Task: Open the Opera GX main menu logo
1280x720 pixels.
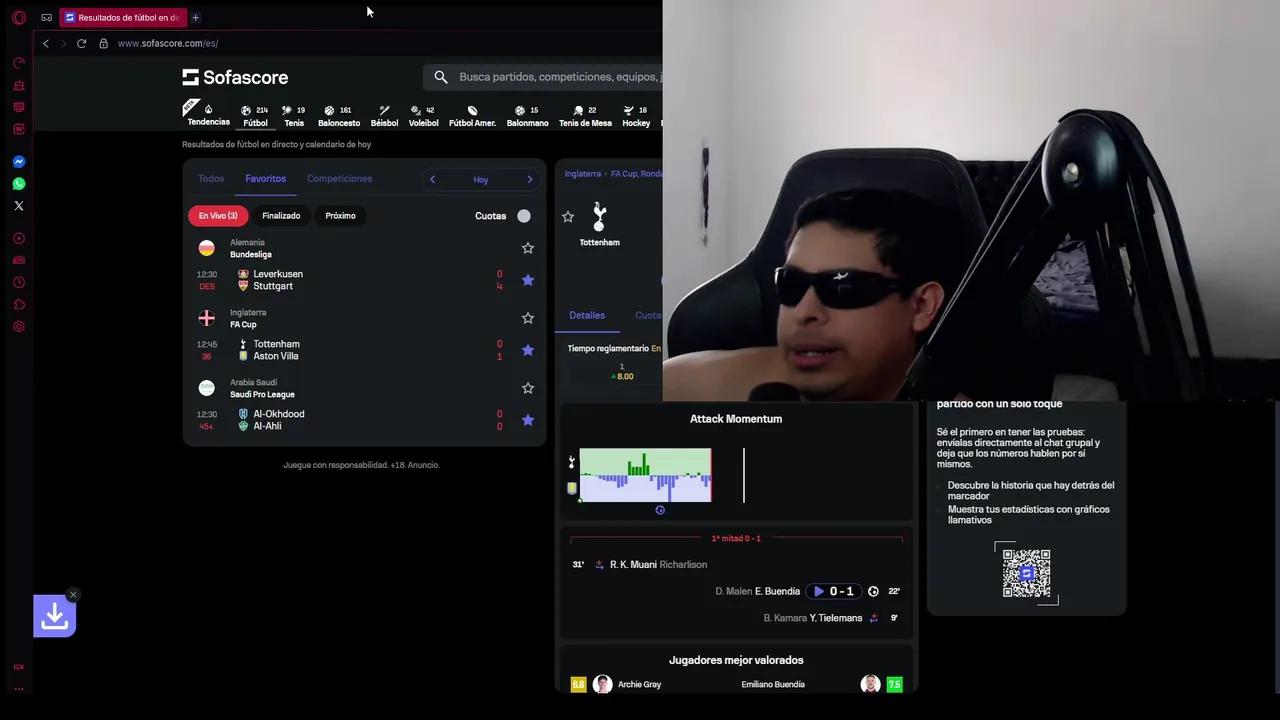Action: [18, 18]
